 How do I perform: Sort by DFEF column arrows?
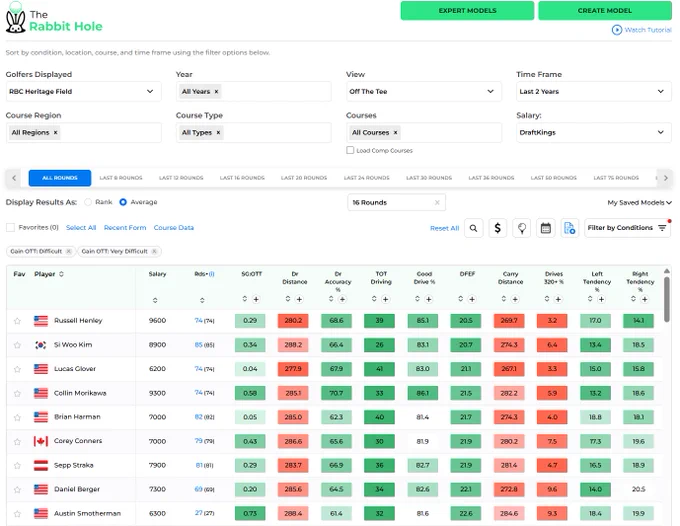click(x=461, y=299)
